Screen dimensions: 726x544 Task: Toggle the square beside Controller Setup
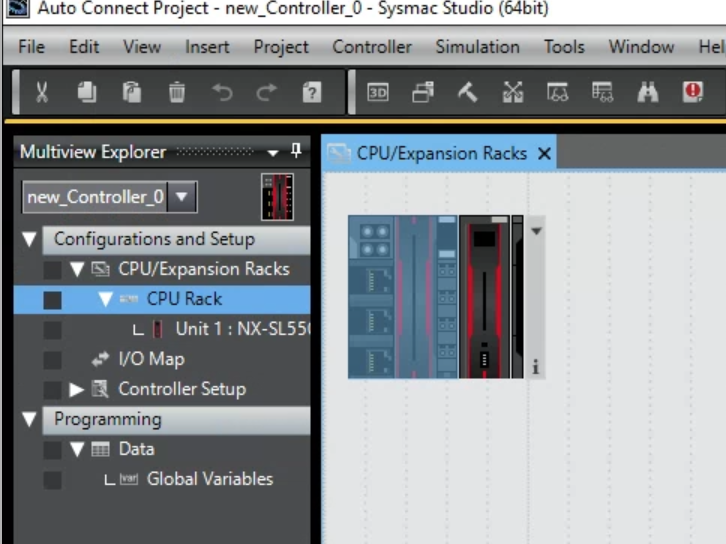52,390
